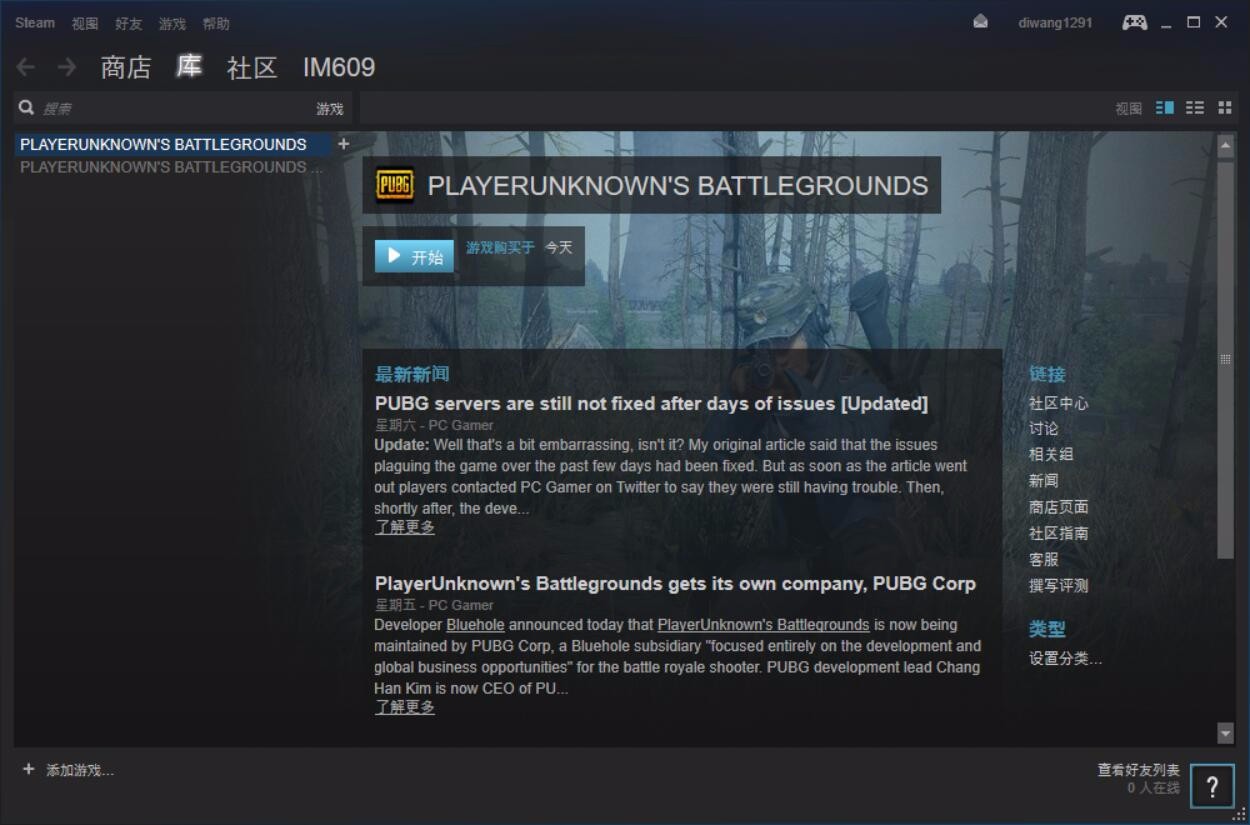Click the plus icon beside selected game

pos(343,144)
